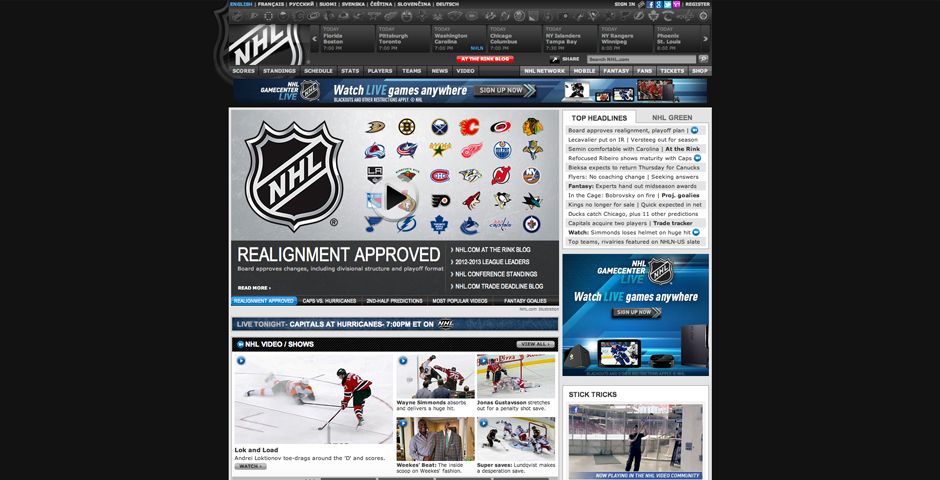
Task: Click the At The Rink Blog red button
Action: pyautogui.click(x=485, y=59)
